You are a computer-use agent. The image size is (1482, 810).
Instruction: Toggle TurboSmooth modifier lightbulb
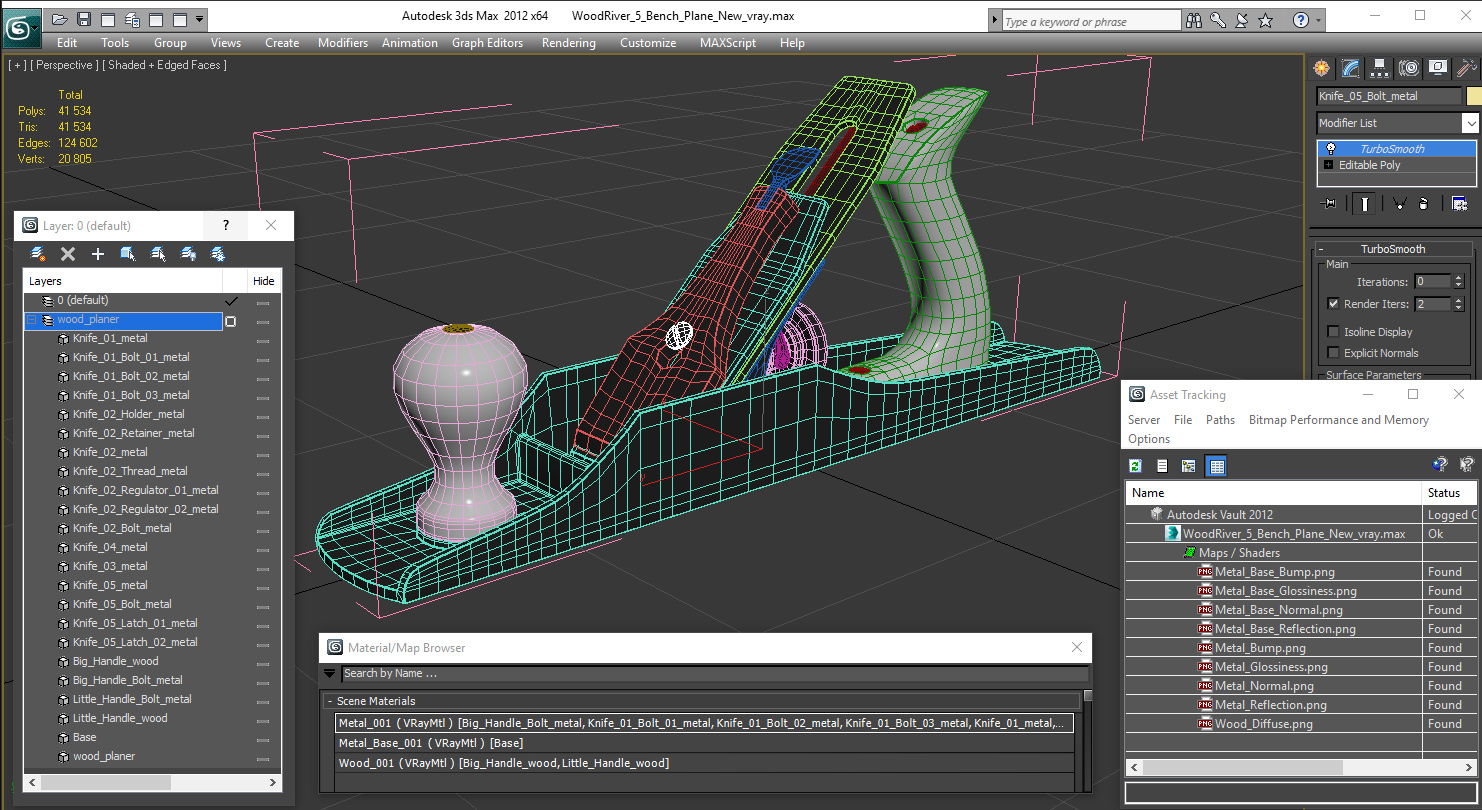1330,148
